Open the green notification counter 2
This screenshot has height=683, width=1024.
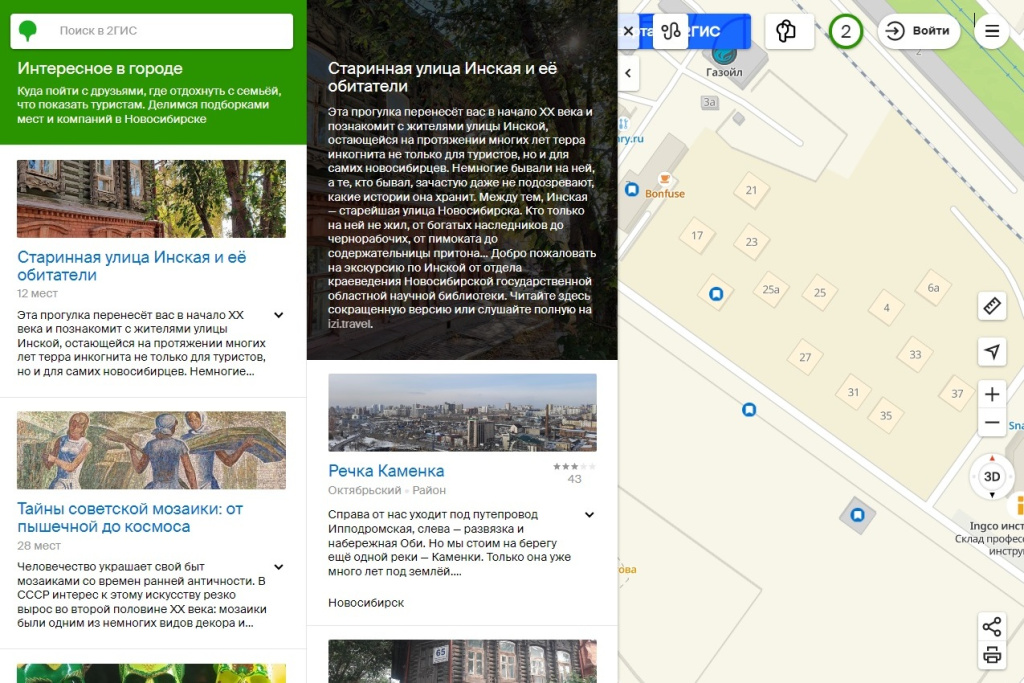point(846,31)
